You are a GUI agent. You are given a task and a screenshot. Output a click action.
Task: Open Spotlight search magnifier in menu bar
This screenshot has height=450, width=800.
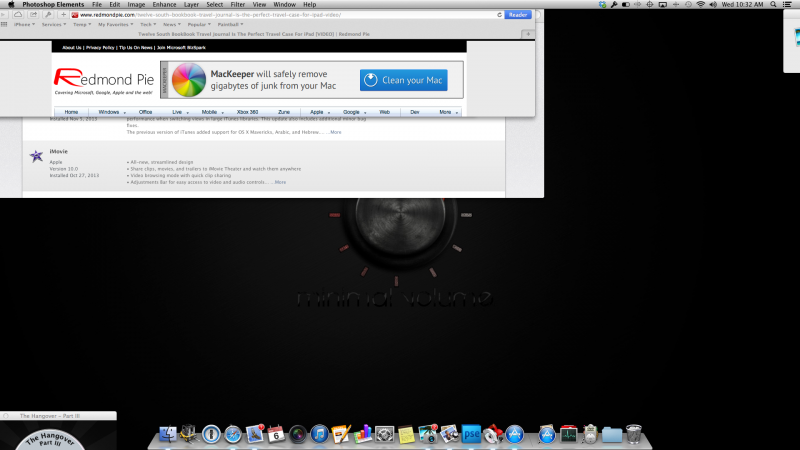[x=773, y=4]
